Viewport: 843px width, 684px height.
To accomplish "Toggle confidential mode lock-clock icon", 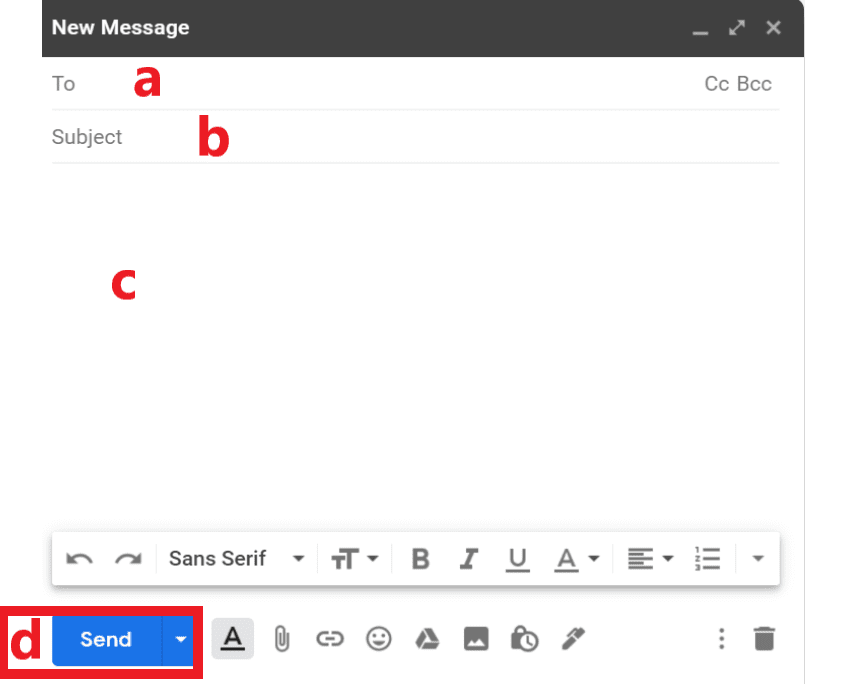I will (x=524, y=639).
